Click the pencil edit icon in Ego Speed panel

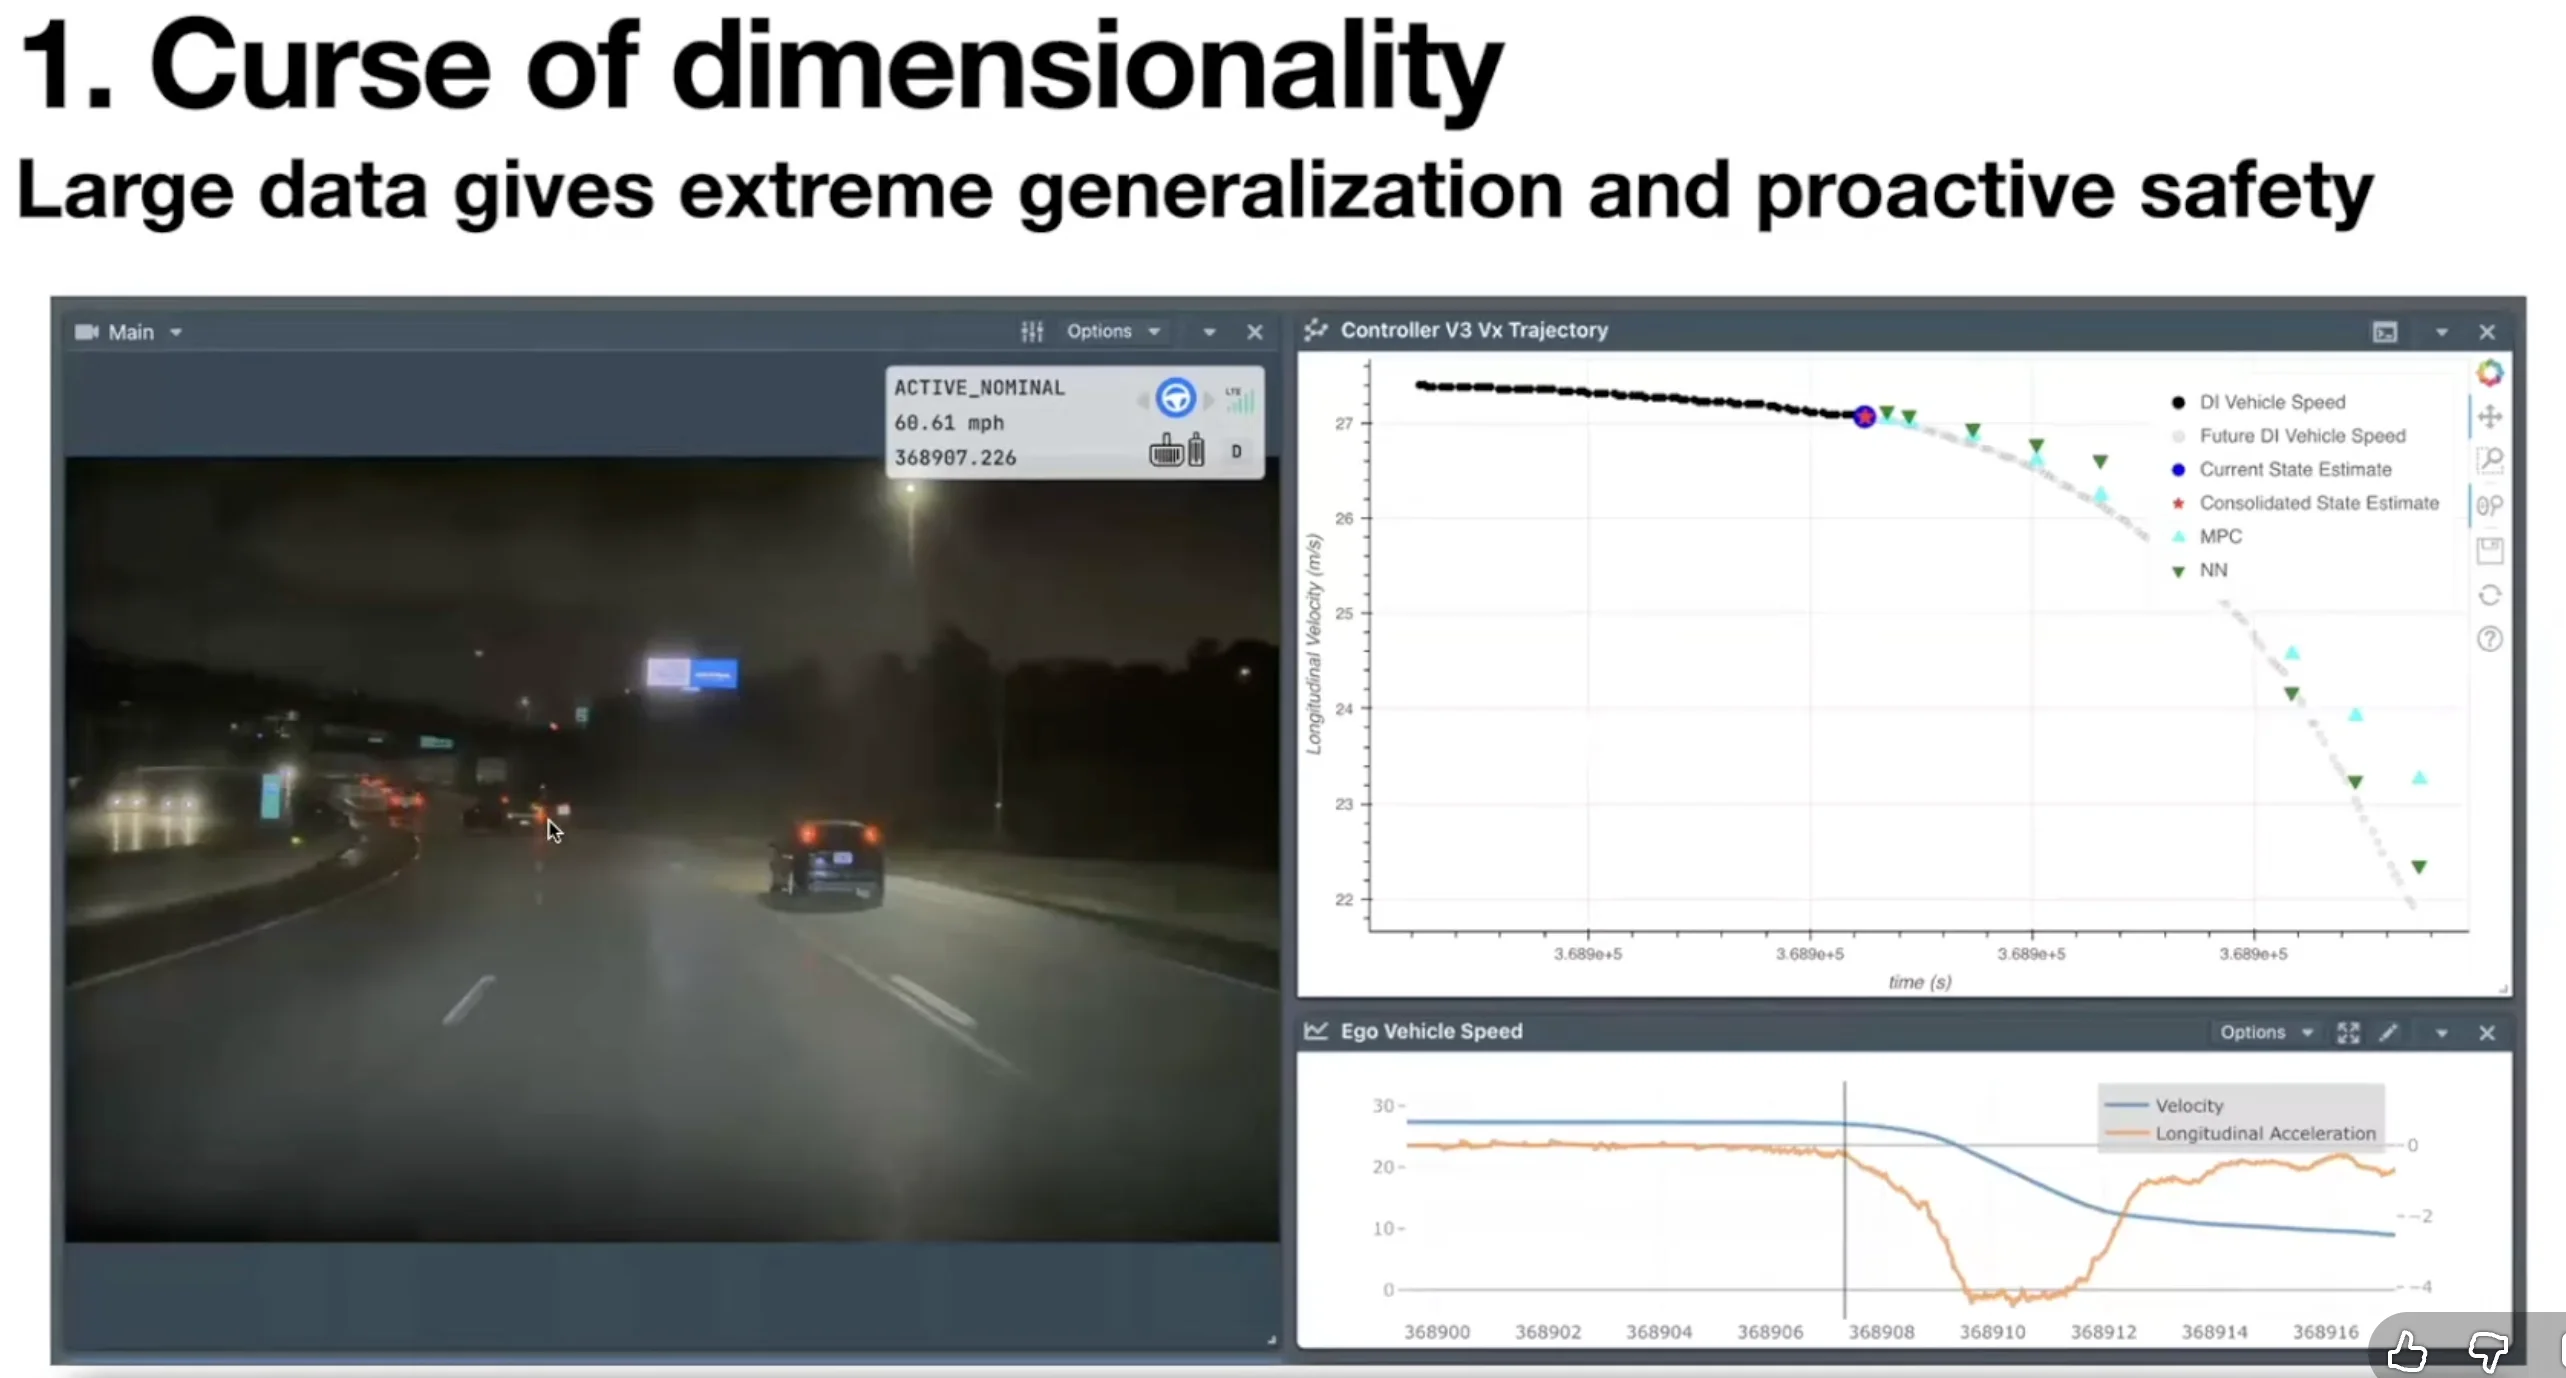click(2388, 1033)
